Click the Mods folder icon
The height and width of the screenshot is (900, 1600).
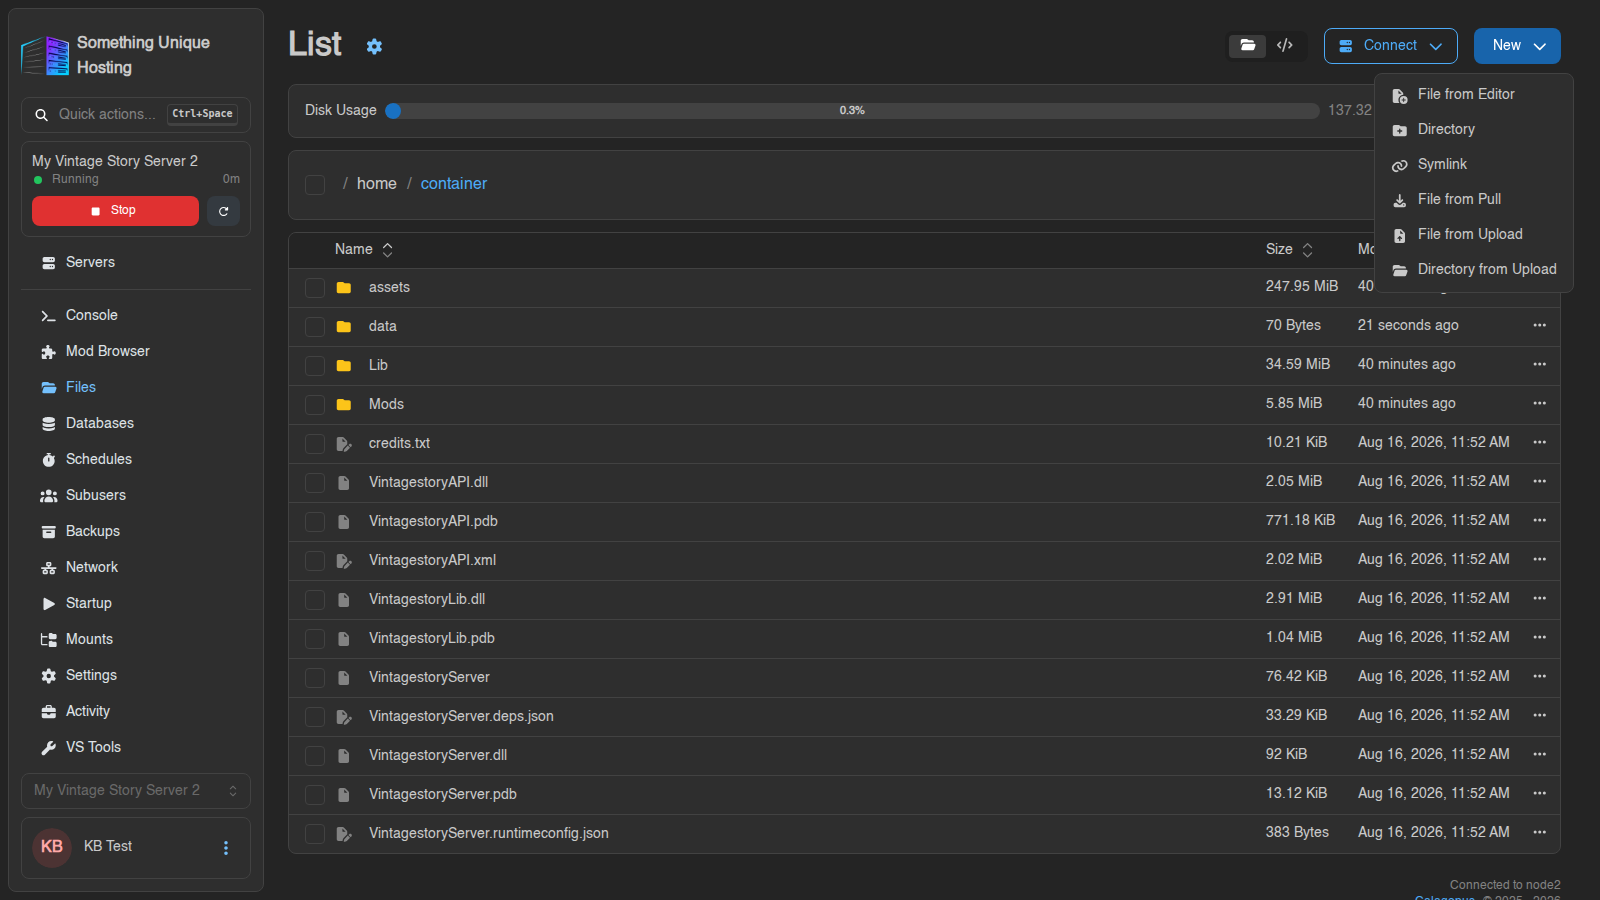click(x=344, y=405)
